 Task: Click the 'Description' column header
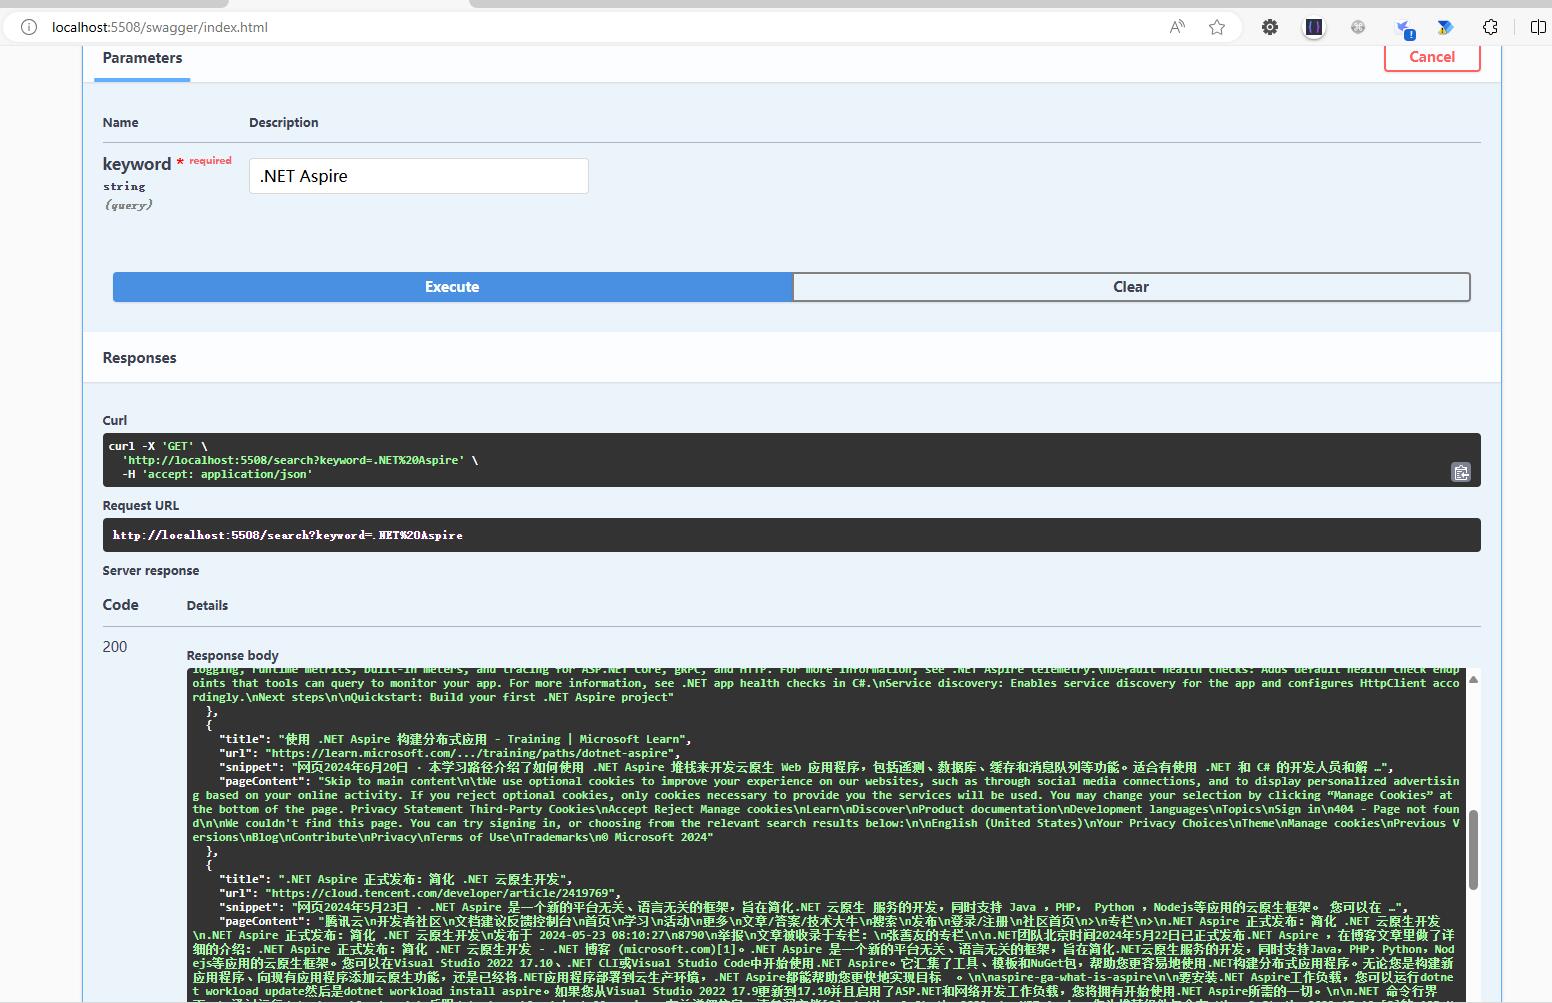tap(284, 123)
